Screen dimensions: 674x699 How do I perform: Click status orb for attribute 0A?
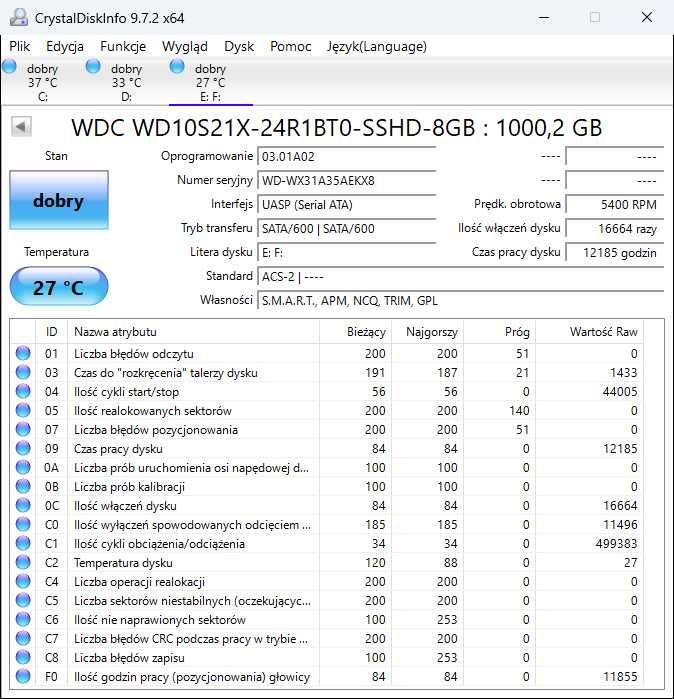[23, 467]
